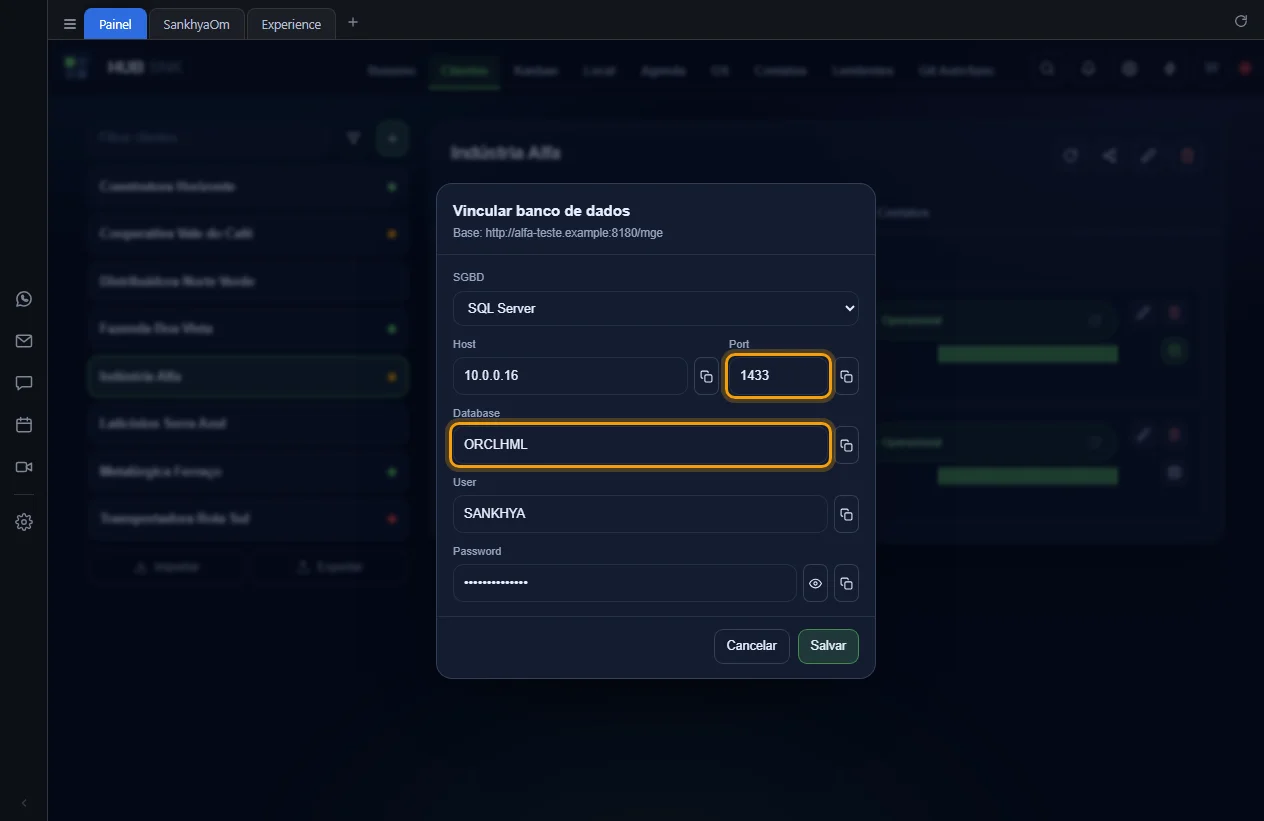The width and height of the screenshot is (1264, 821).
Task: Focus the Port field containing 1433
Action: [778, 376]
